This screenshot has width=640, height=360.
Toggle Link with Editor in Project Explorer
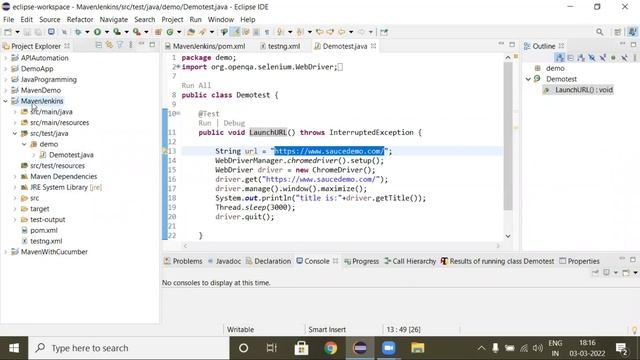coord(109,45)
